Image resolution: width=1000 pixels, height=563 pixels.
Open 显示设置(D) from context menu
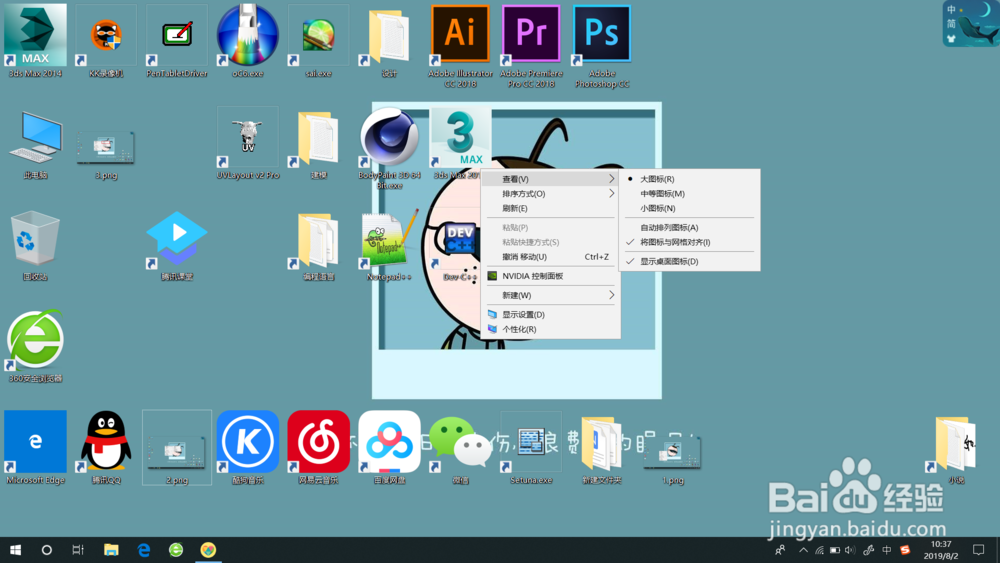tap(550, 314)
